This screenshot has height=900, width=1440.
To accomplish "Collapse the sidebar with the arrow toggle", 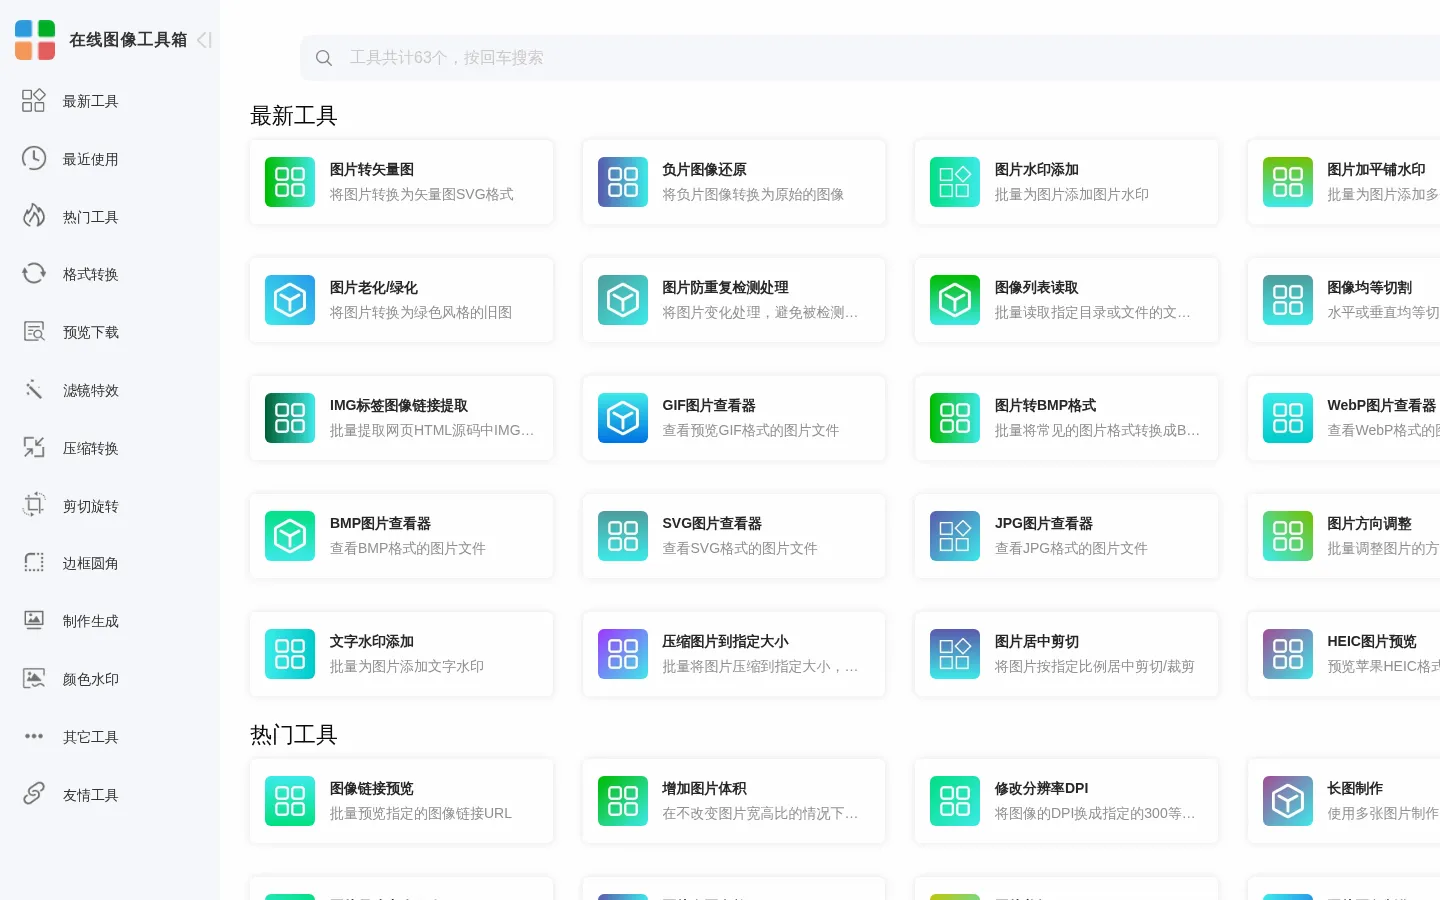I will coord(204,40).
